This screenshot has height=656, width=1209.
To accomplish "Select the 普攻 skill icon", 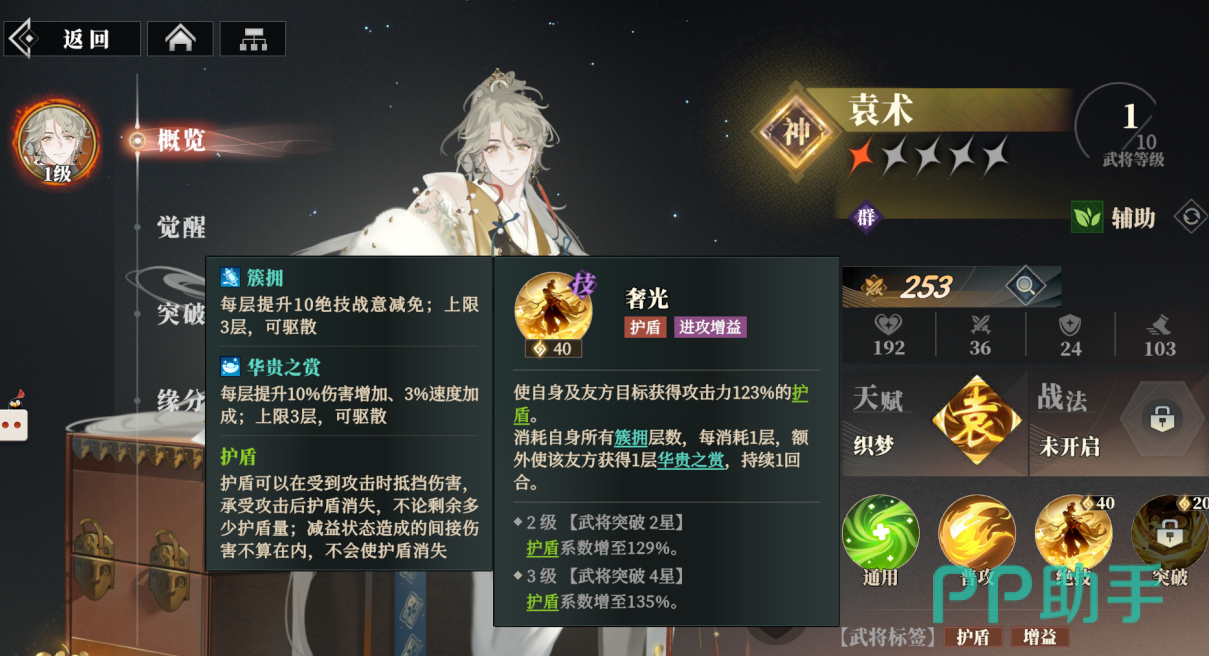I will pyautogui.click(x=976, y=534).
